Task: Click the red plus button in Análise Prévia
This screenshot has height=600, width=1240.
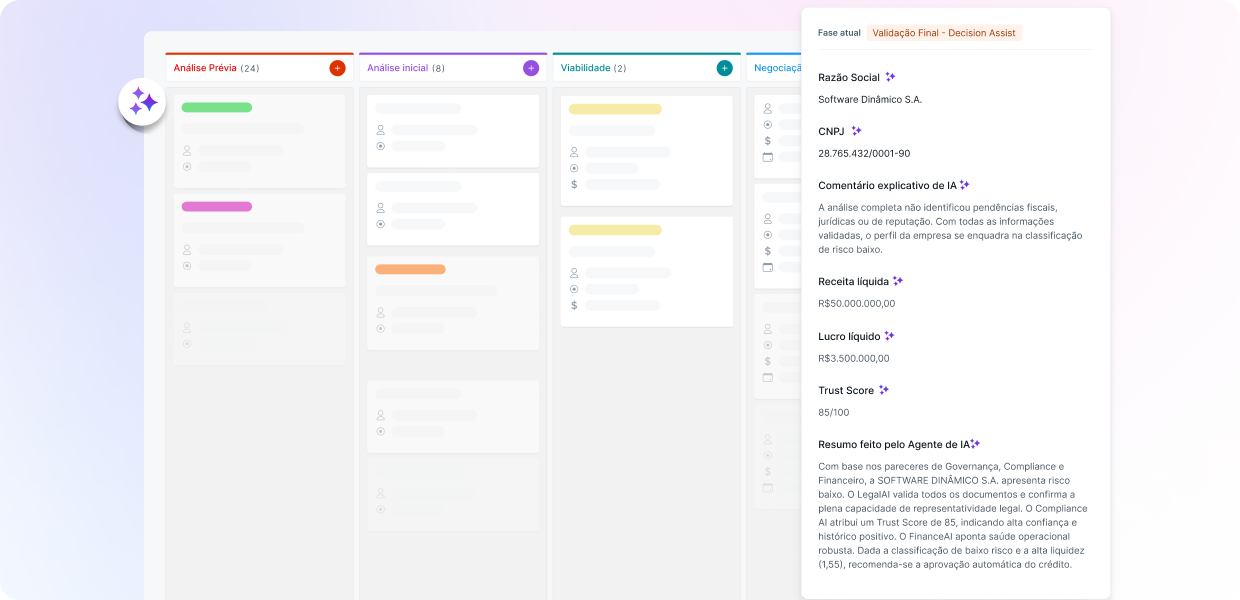Action: [x=337, y=68]
